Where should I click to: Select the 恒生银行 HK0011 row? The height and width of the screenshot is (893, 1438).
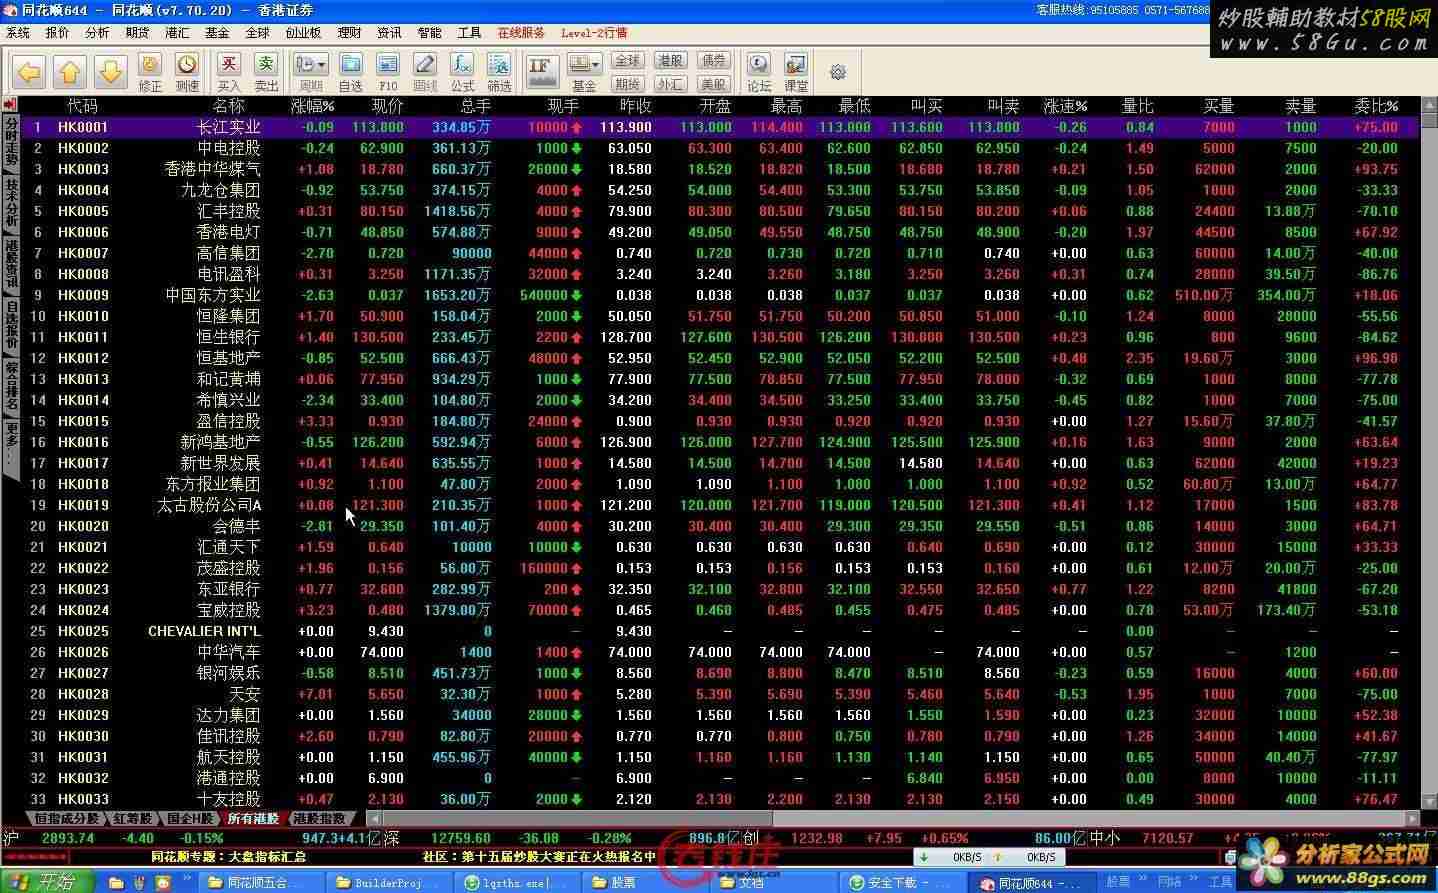(719, 337)
